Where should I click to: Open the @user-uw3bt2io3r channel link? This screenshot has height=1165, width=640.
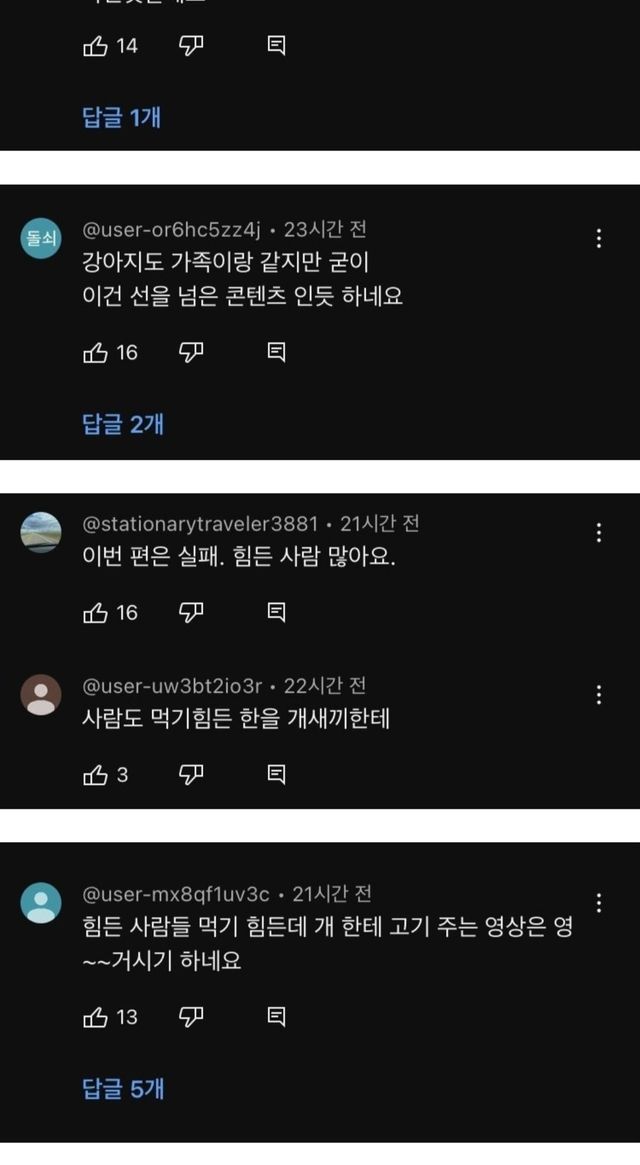point(172,685)
